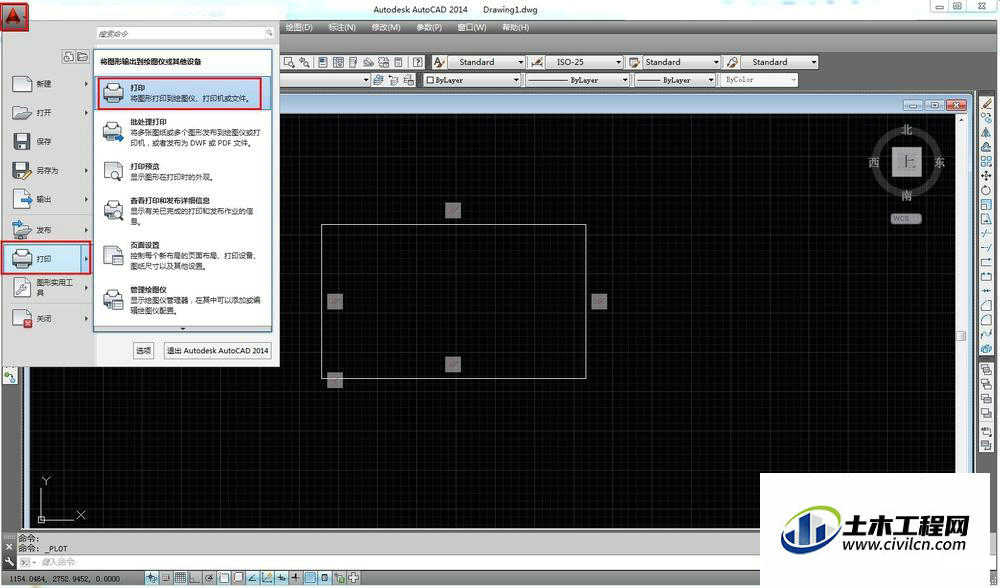Click the WCS label under ViewCube
The height and width of the screenshot is (588, 1000).
(x=906, y=219)
